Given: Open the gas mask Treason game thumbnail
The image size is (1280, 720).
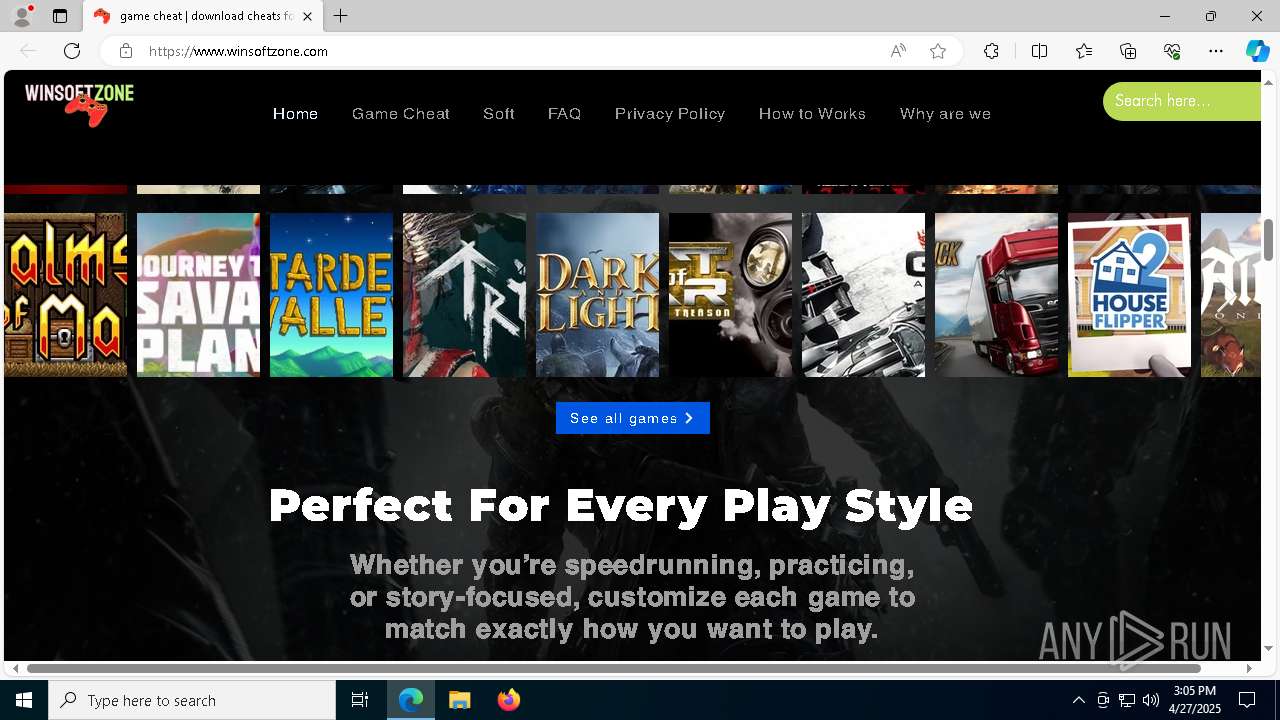Looking at the screenshot, I should click(x=730, y=295).
